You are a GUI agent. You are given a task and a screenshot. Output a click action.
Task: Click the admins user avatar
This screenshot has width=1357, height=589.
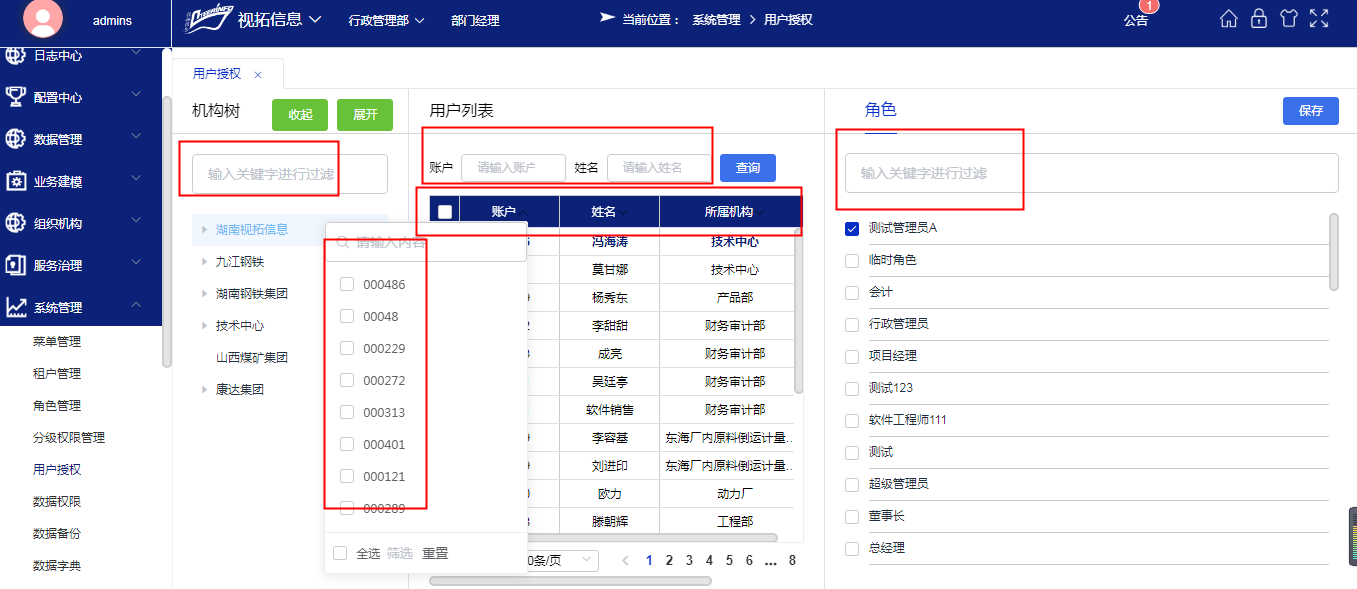(x=35, y=19)
